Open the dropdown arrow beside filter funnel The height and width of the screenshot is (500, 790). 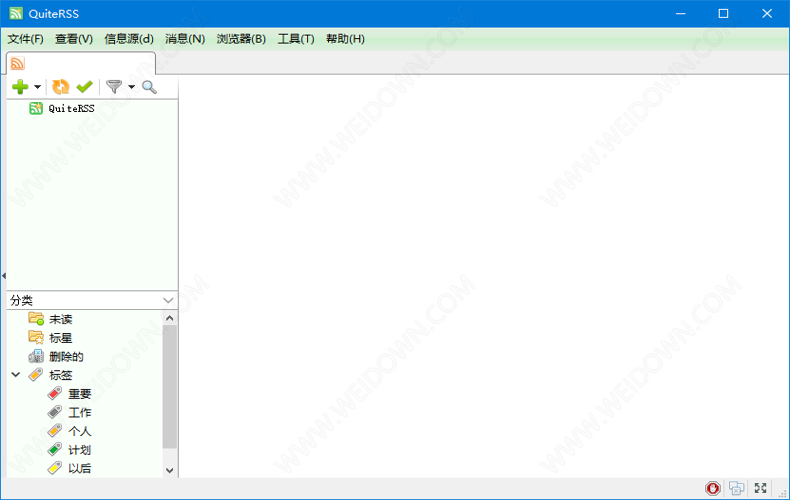(x=131, y=88)
